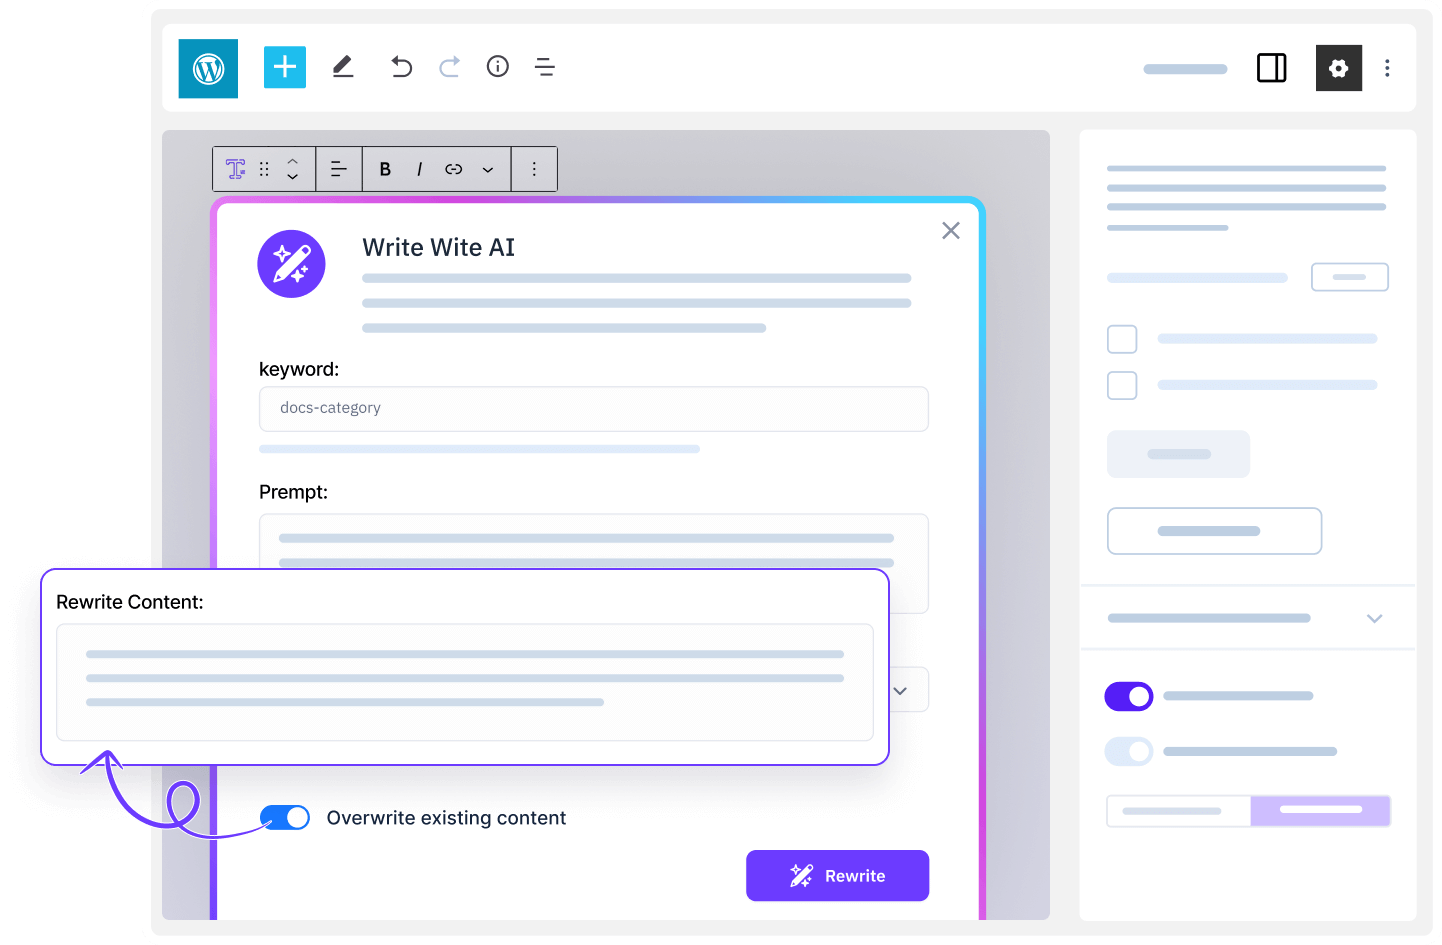
Task: Open the block toolbar kebab menu
Action: (534, 169)
